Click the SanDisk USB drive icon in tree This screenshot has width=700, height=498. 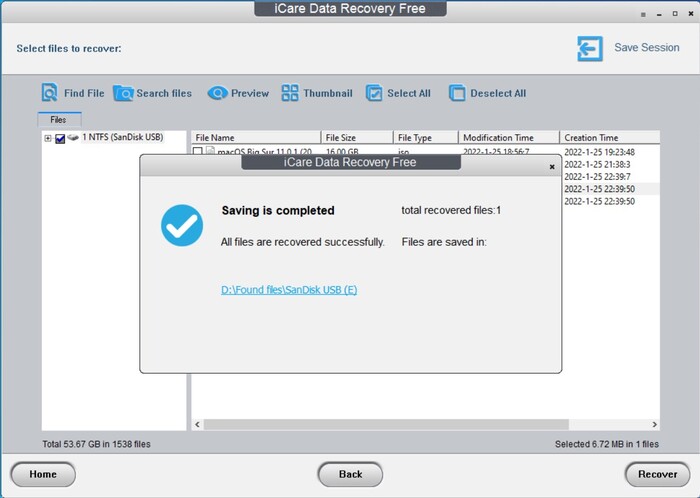73,137
